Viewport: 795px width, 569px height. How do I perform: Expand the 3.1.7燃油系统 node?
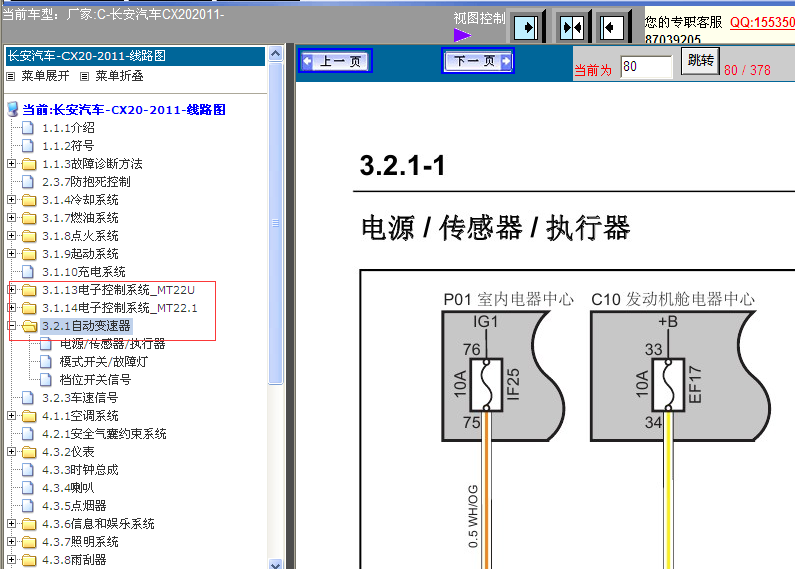(x=11, y=218)
